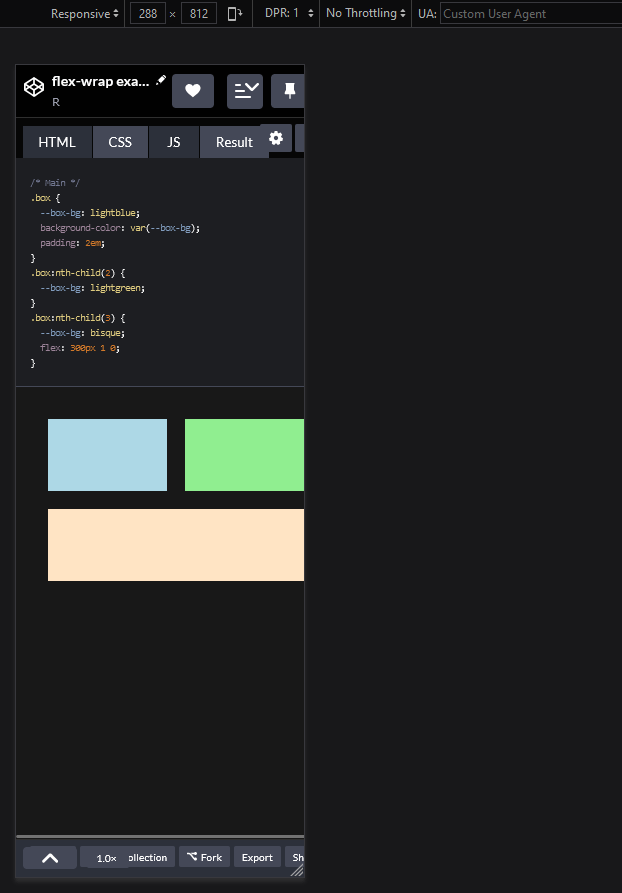Click the '--box-bg: lightgreen;' code line
Image resolution: width=622 pixels, height=893 pixels.
click(93, 288)
